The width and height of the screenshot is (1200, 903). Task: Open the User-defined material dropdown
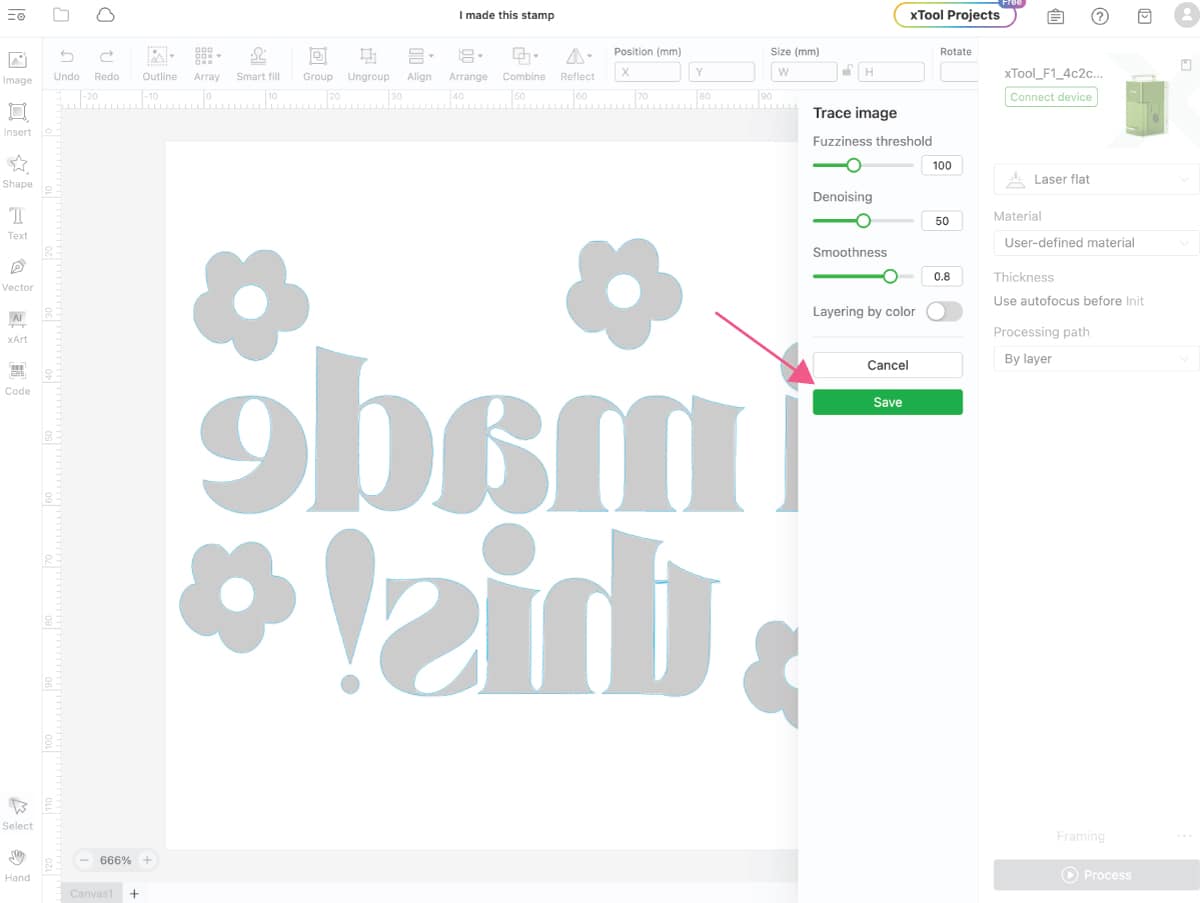(x=1094, y=242)
